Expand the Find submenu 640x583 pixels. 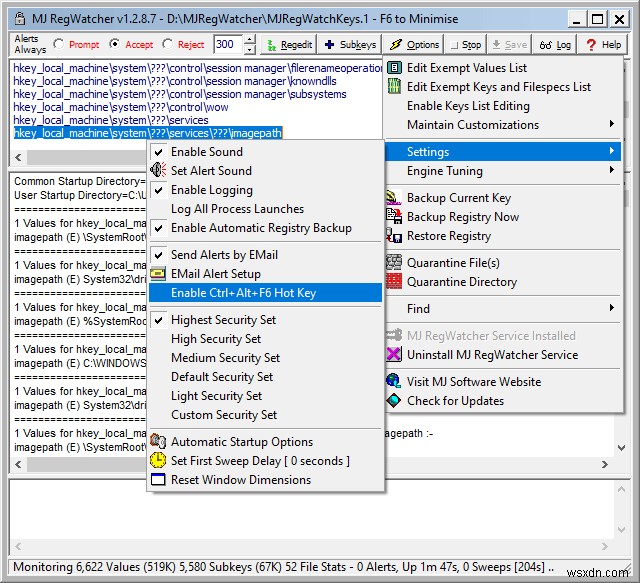click(503, 309)
